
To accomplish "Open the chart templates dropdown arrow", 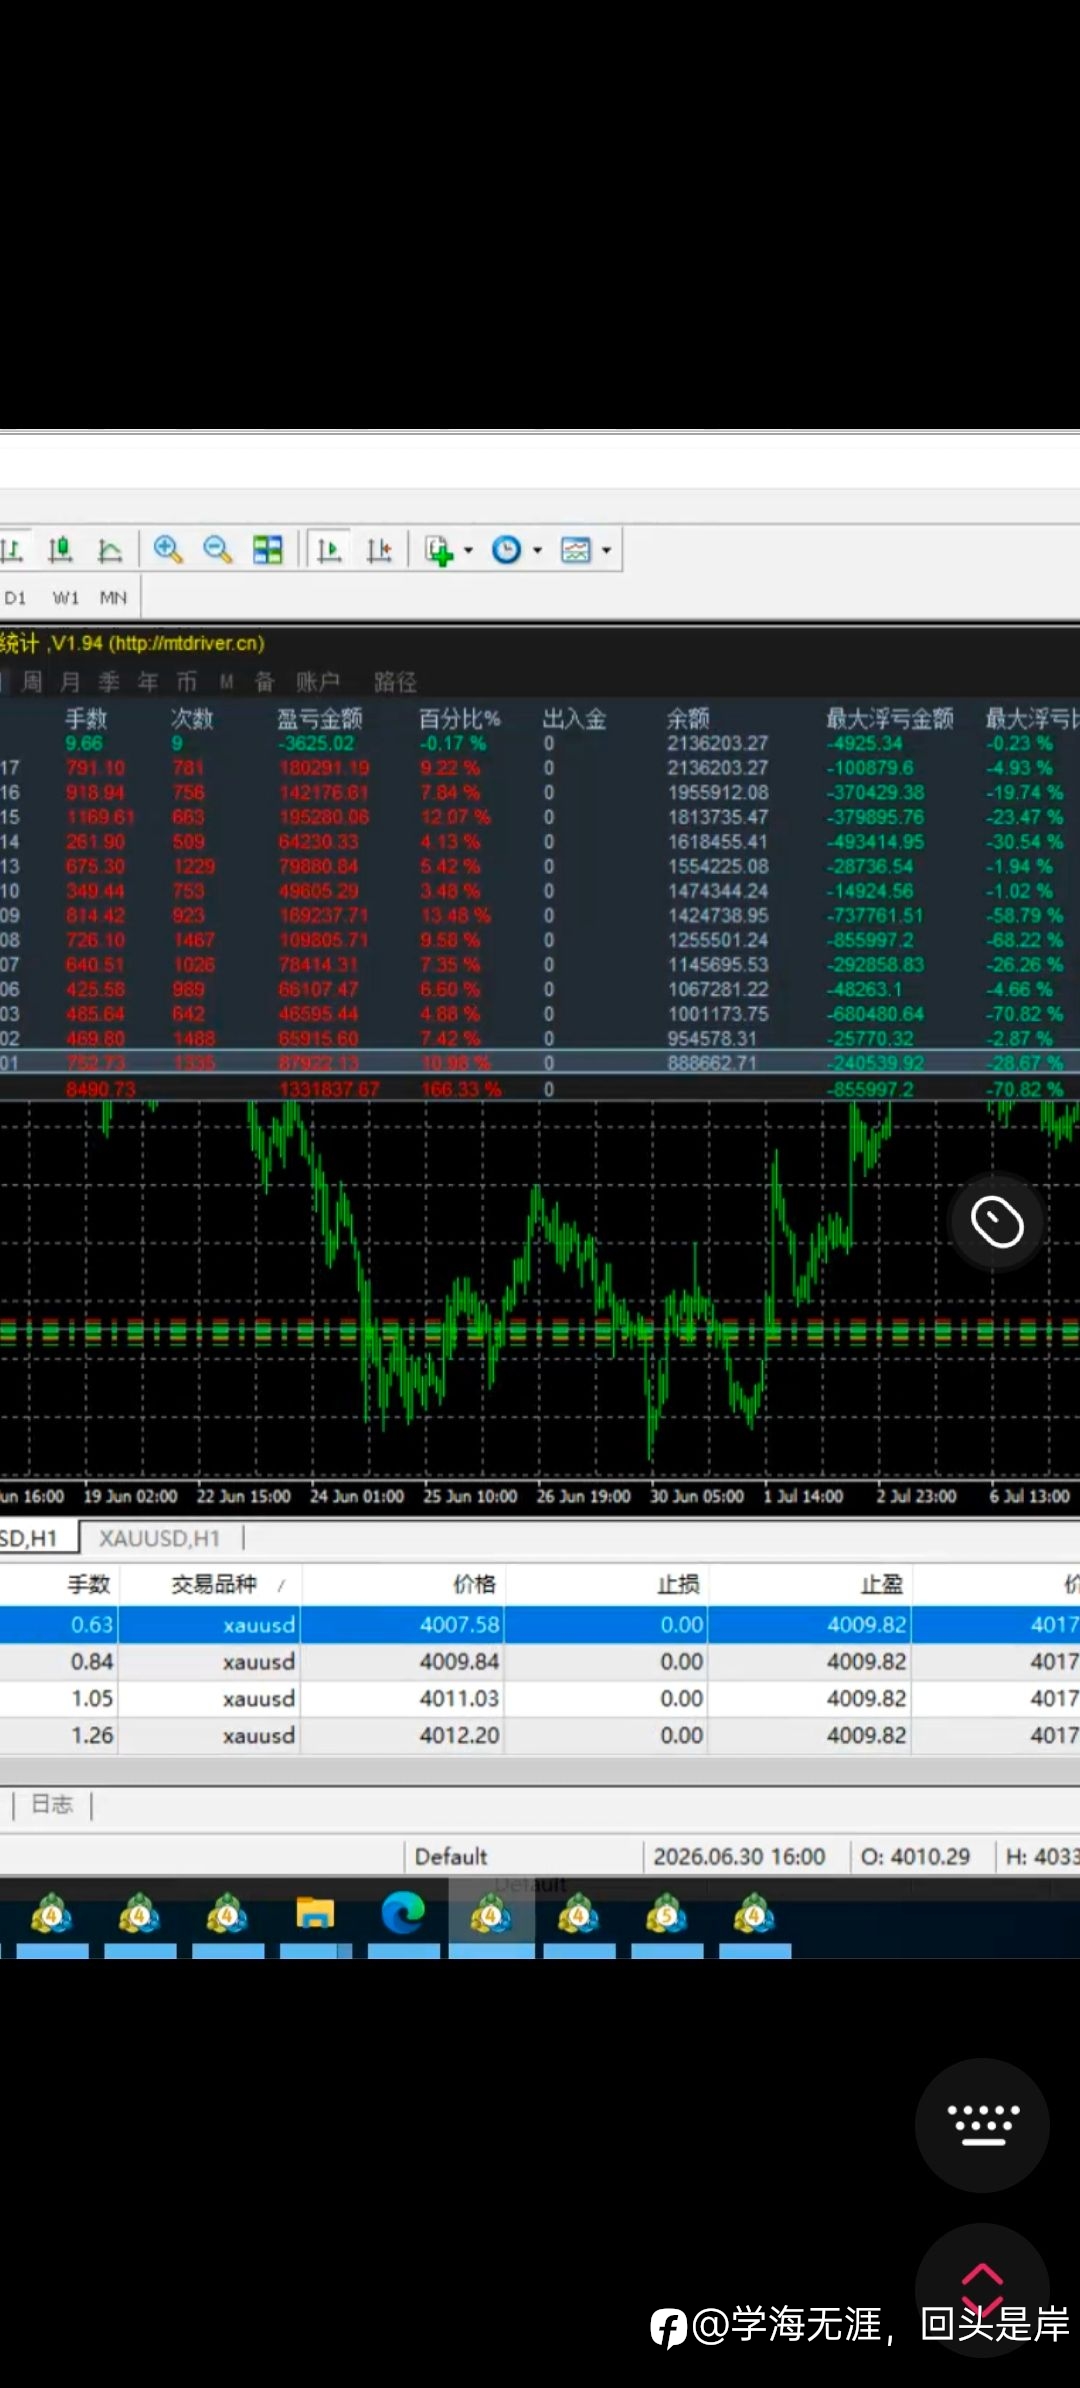I will [x=606, y=550].
